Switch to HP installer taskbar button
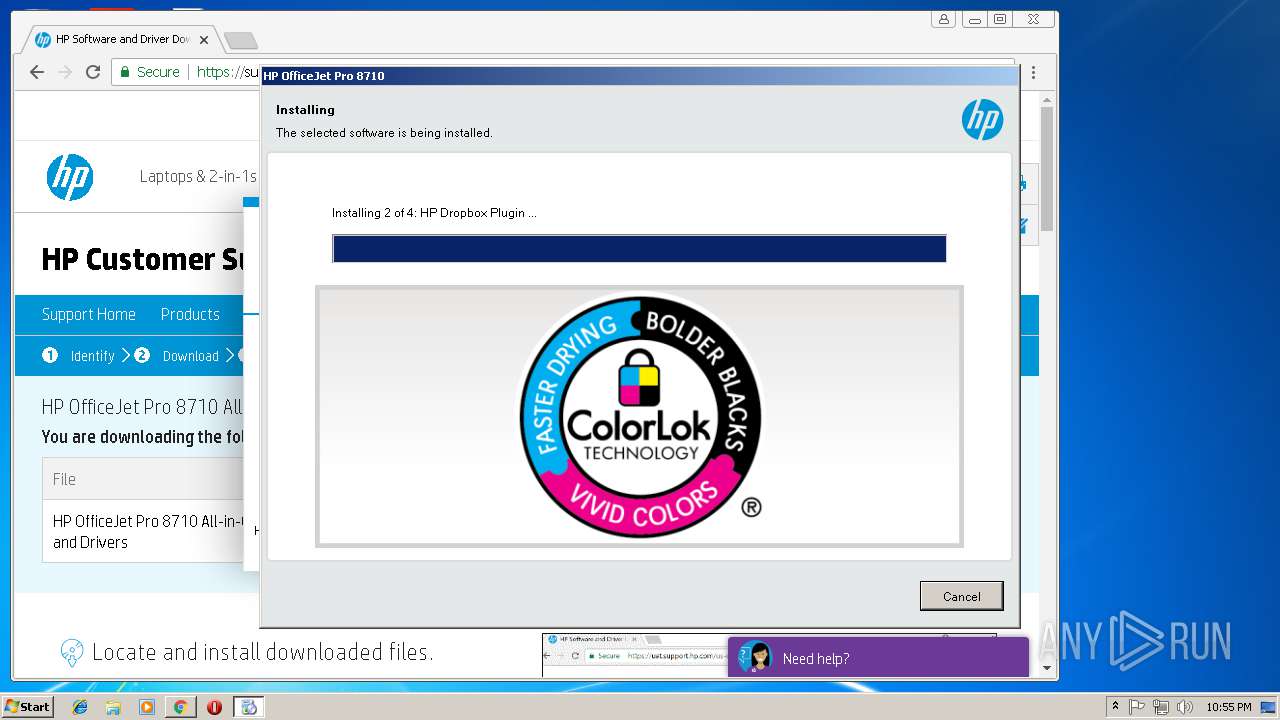 [x=249, y=707]
